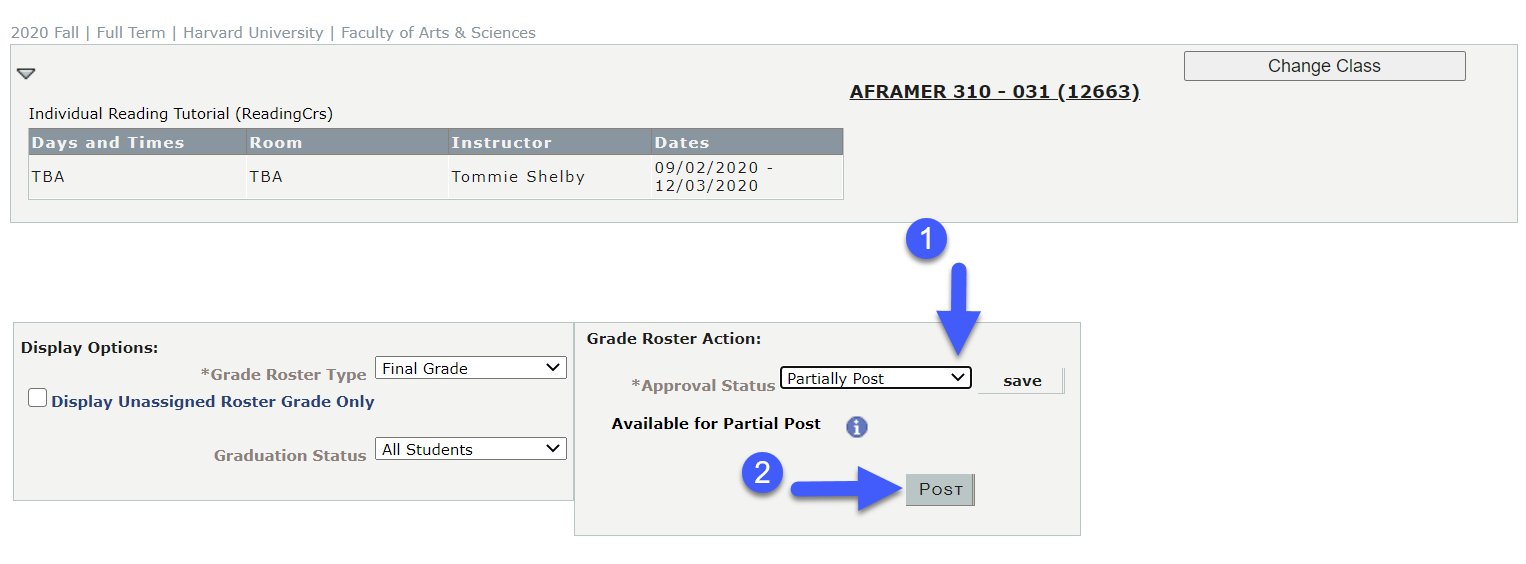This screenshot has width=1526, height=564.
Task: Open the AFRAMER 310 - 031 class link
Action: (994, 92)
